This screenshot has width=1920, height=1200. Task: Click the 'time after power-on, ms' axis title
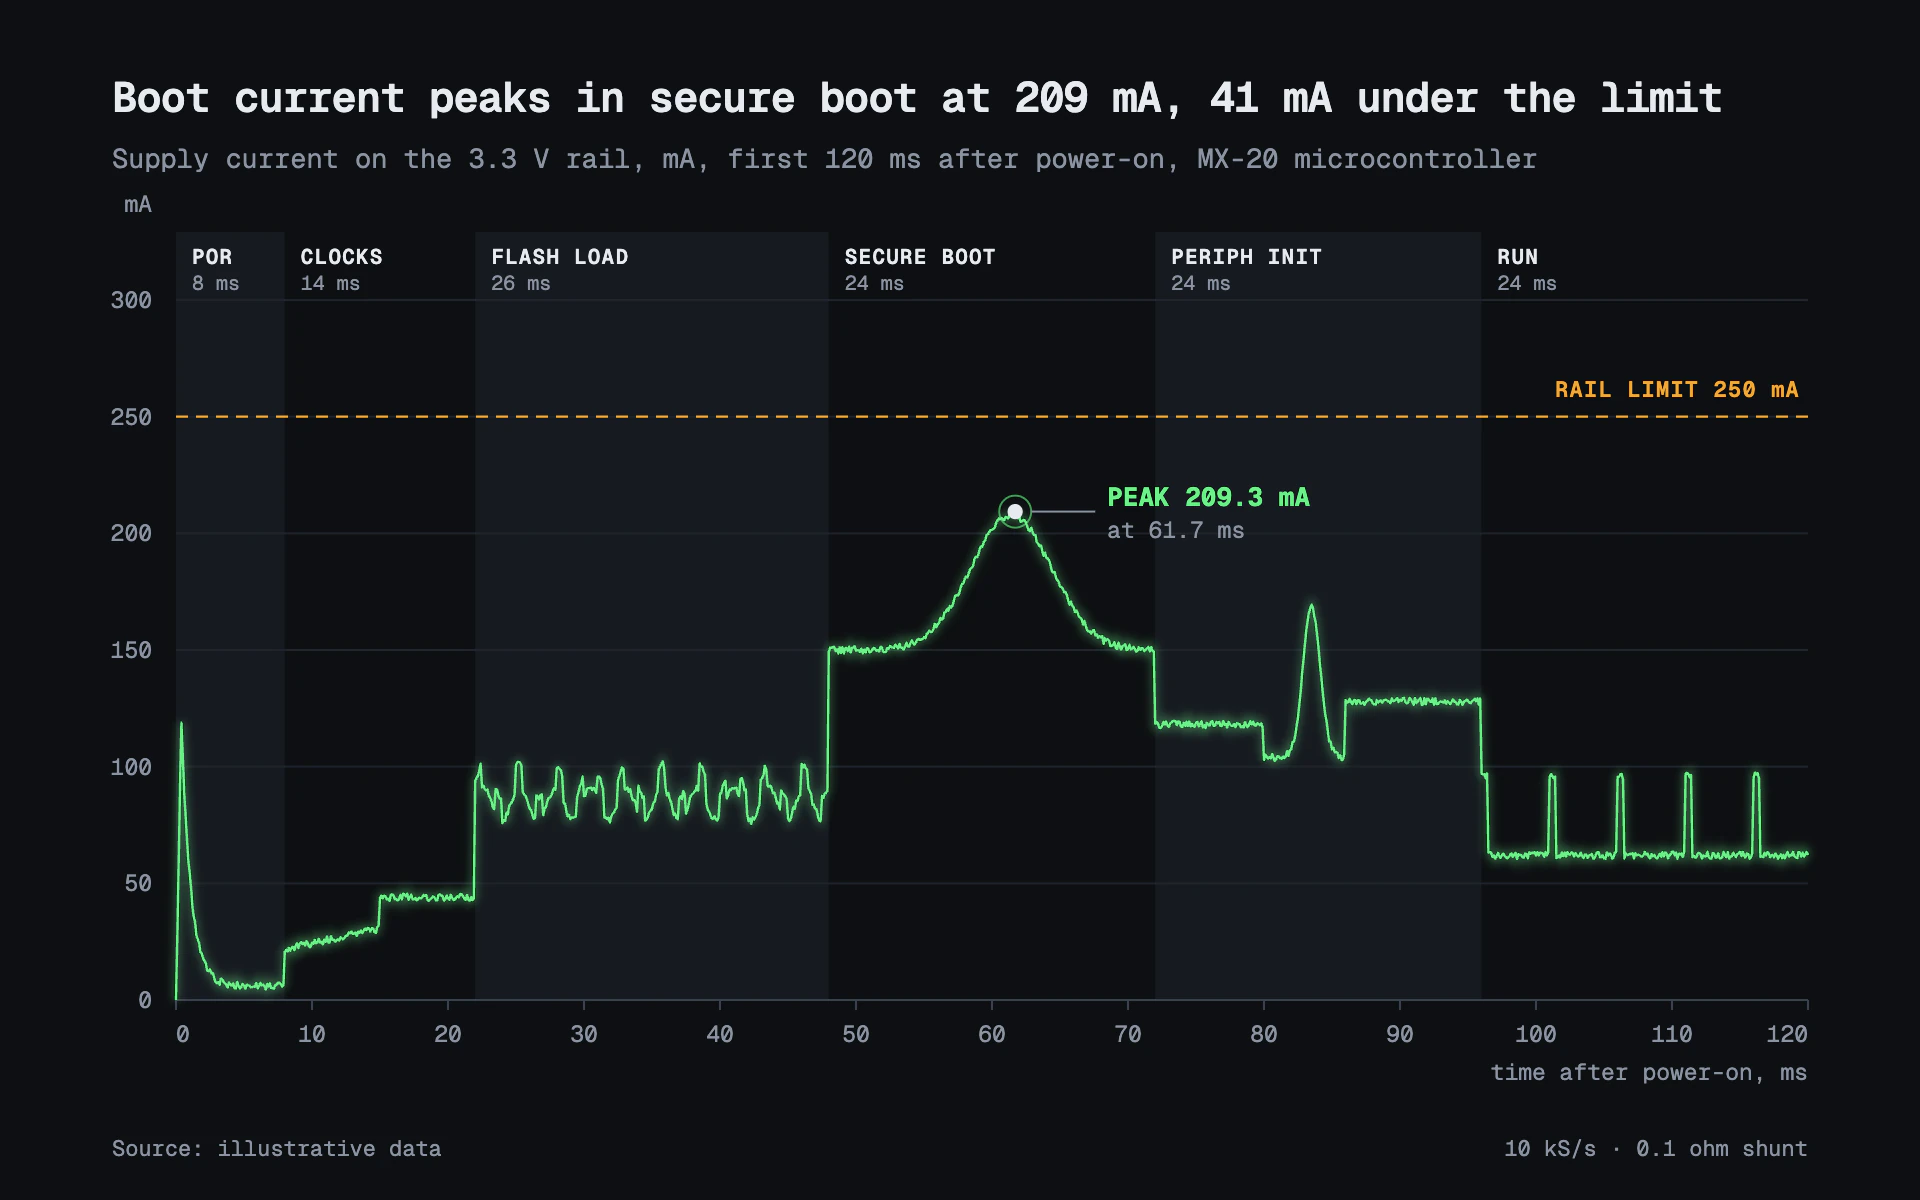(x=1649, y=1073)
